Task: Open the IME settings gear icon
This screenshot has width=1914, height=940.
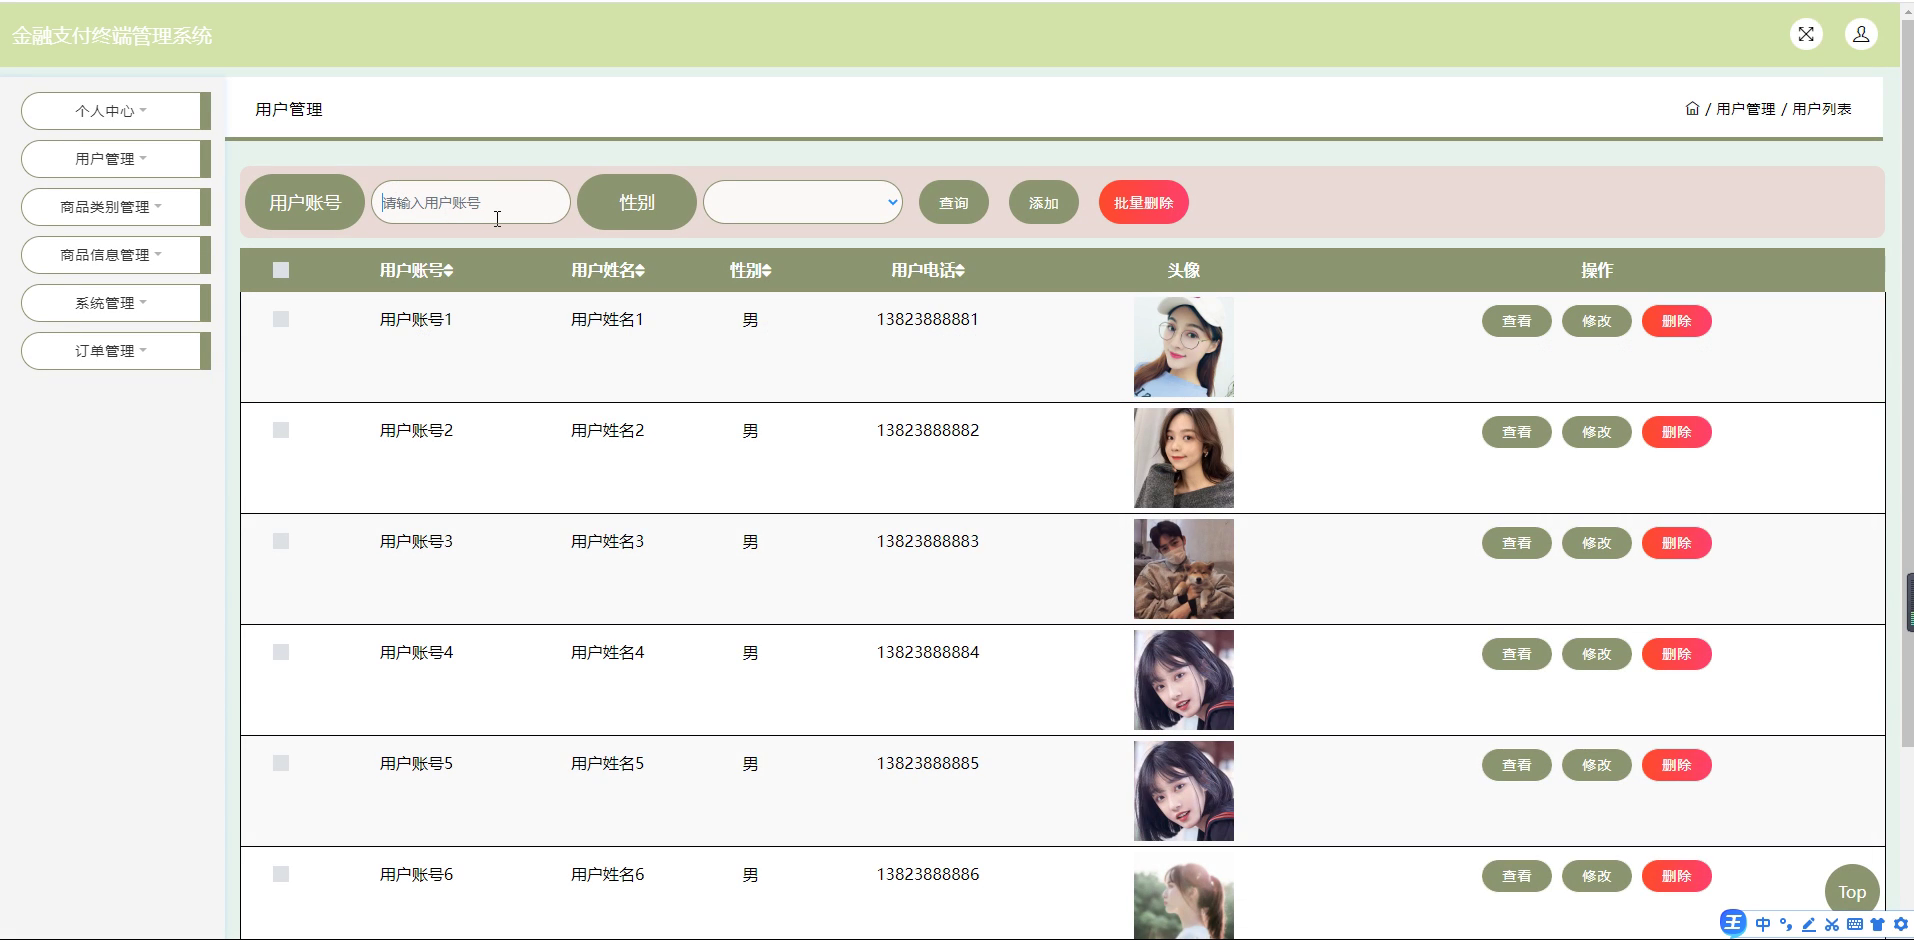Action: pyautogui.click(x=1900, y=924)
